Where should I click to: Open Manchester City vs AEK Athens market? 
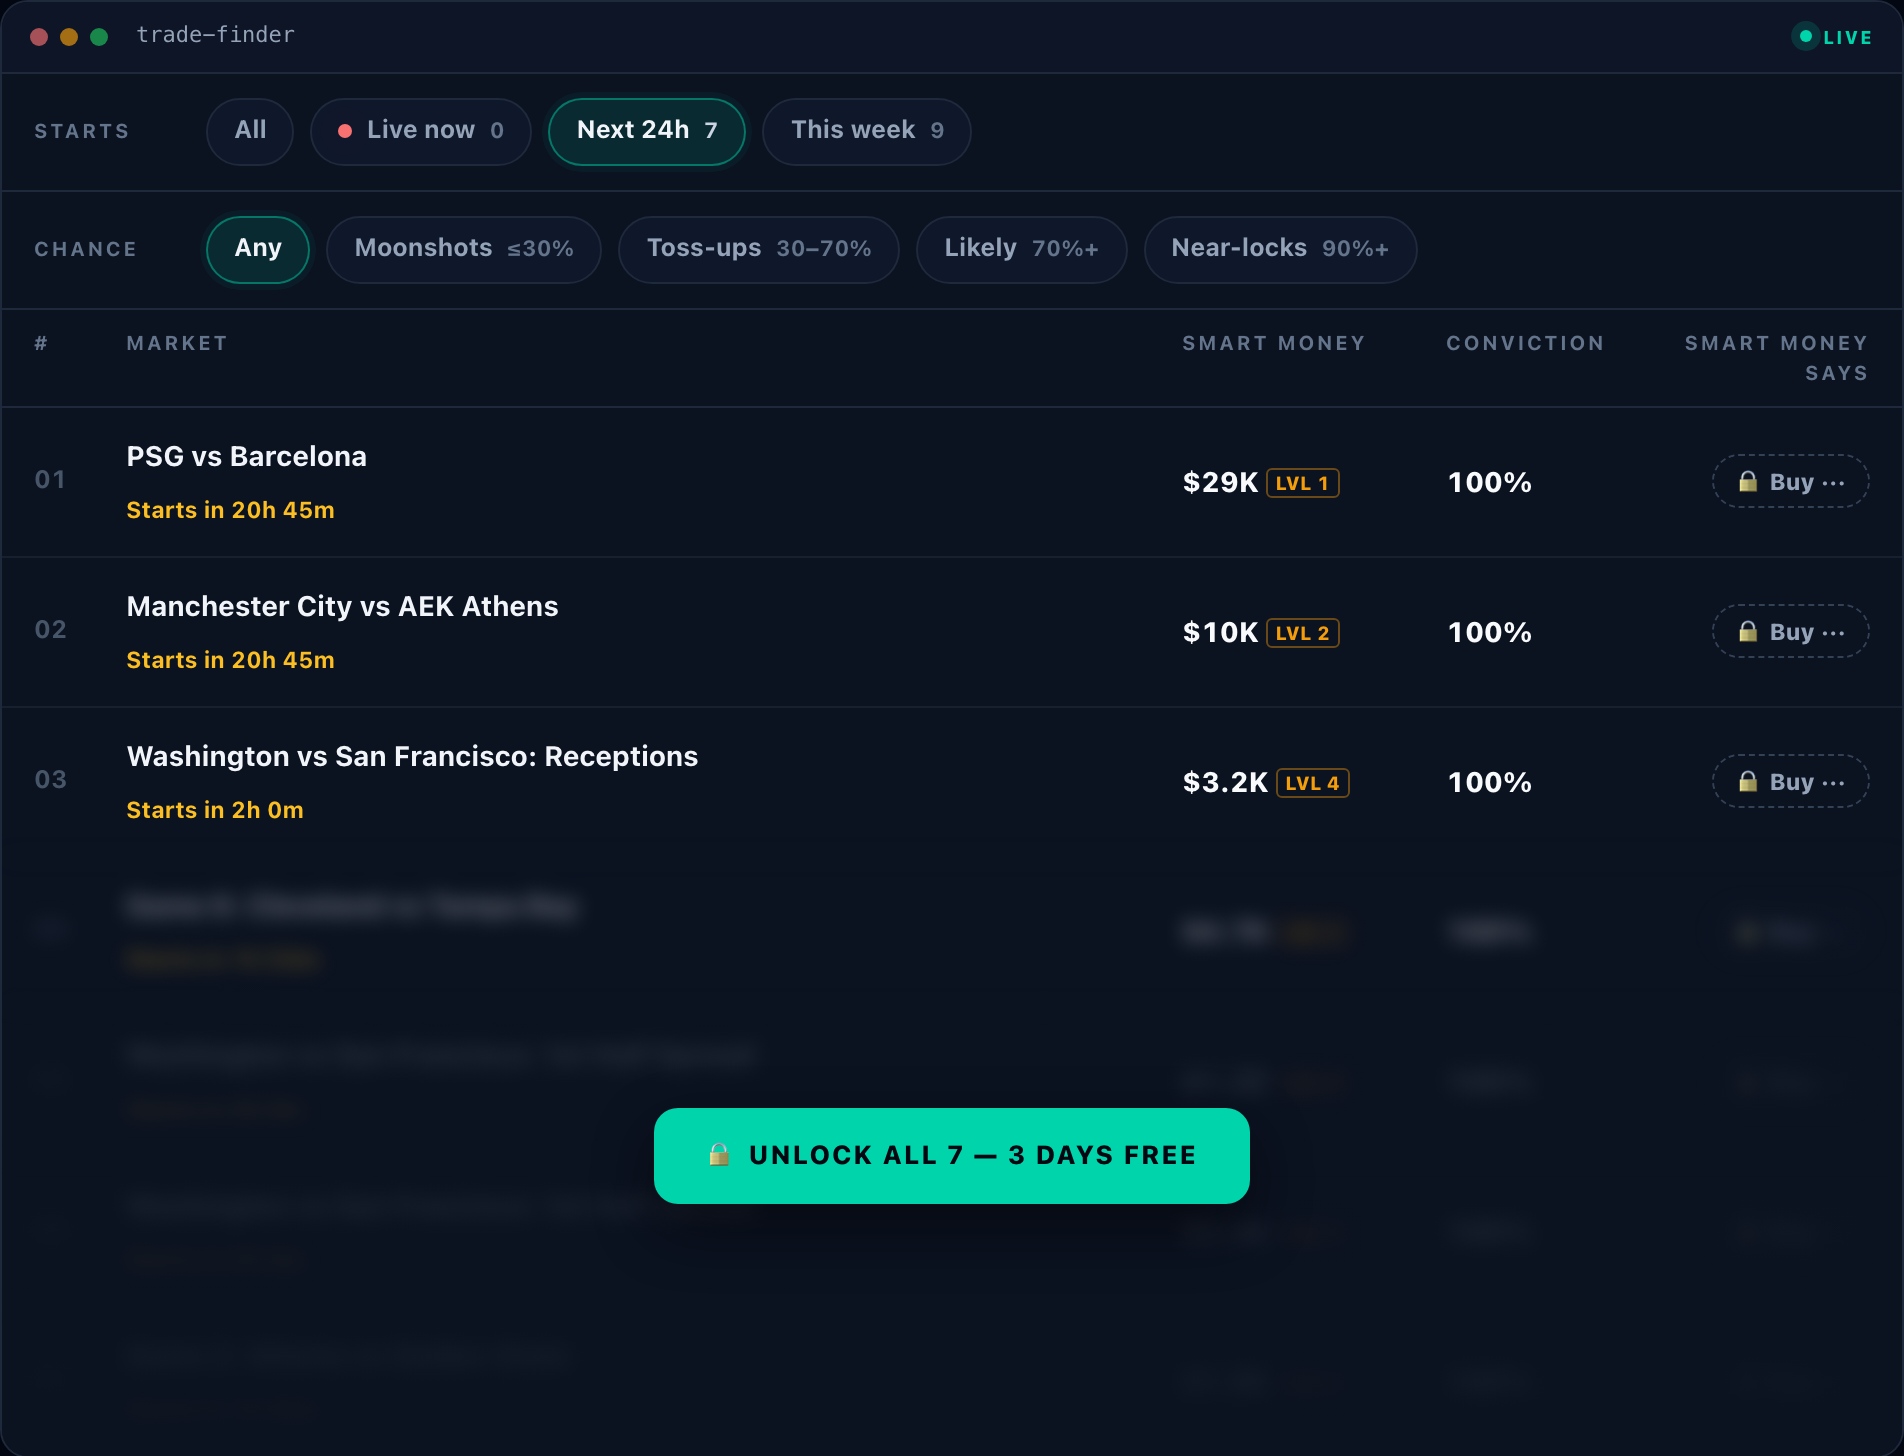click(343, 607)
